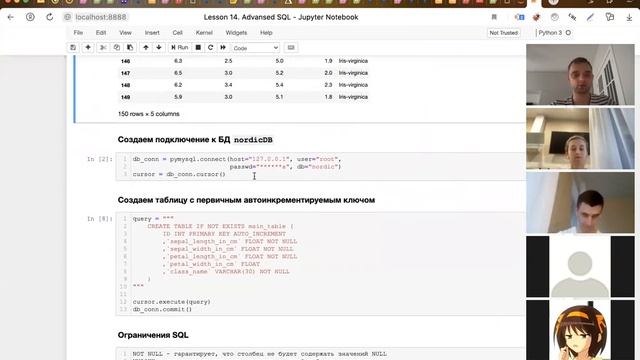Image resolution: width=640 pixels, height=360 pixels.
Task: Select the pymysql.connect code cell In [2]
Action: pos(320,167)
